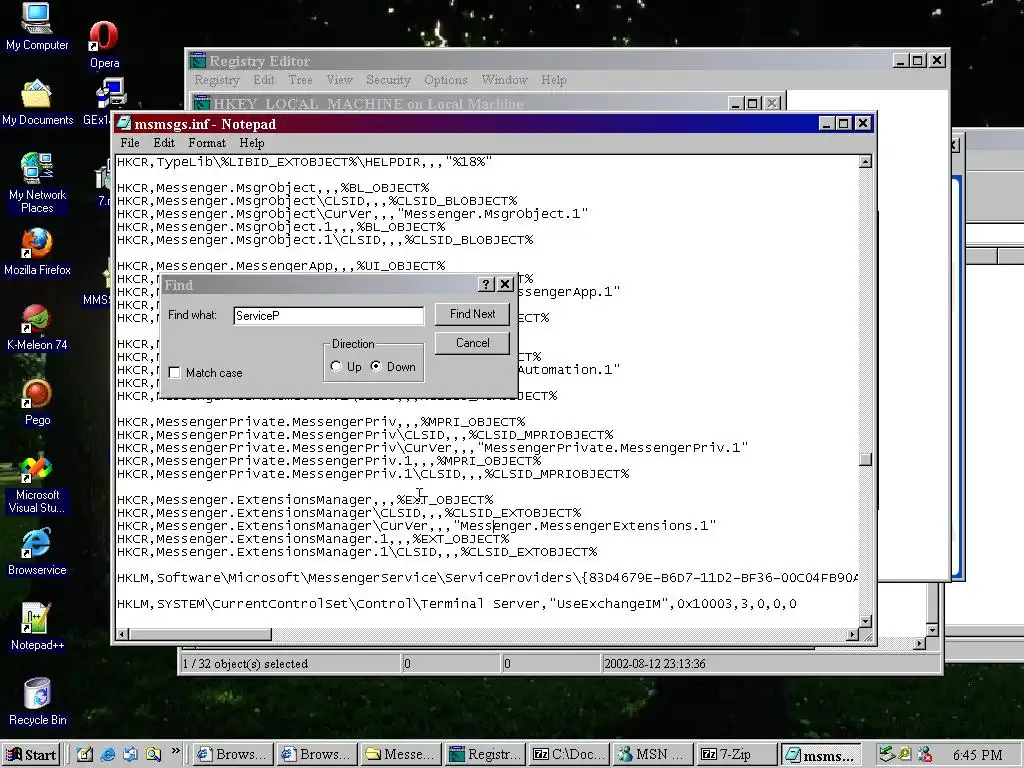The height and width of the screenshot is (768, 1024).
Task: Launch the K-Meleon 74 desktop shortcut
Action: [37, 327]
